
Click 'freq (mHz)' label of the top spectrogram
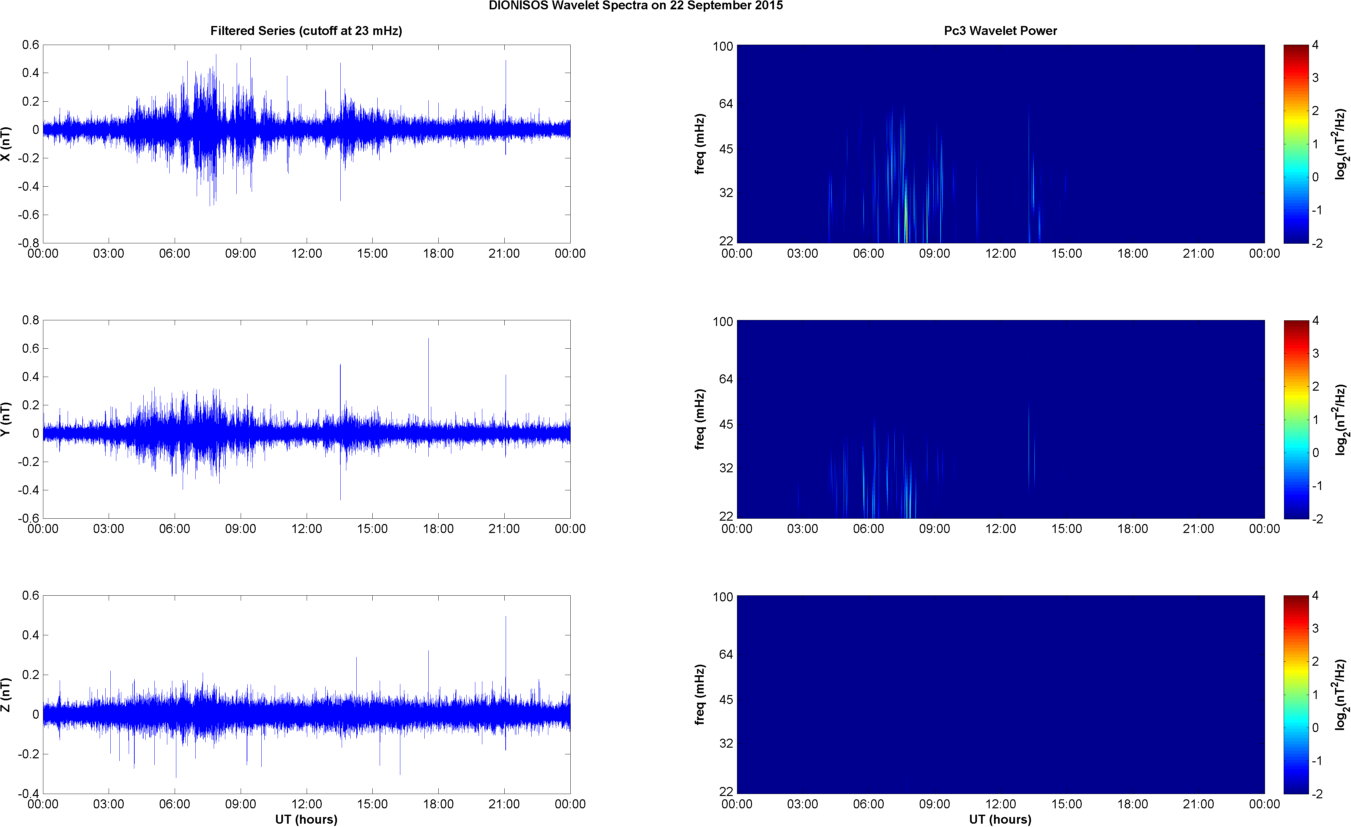[702, 143]
